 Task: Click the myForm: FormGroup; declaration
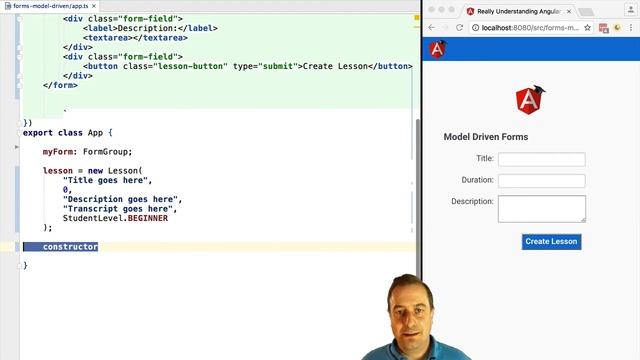click(x=87, y=152)
